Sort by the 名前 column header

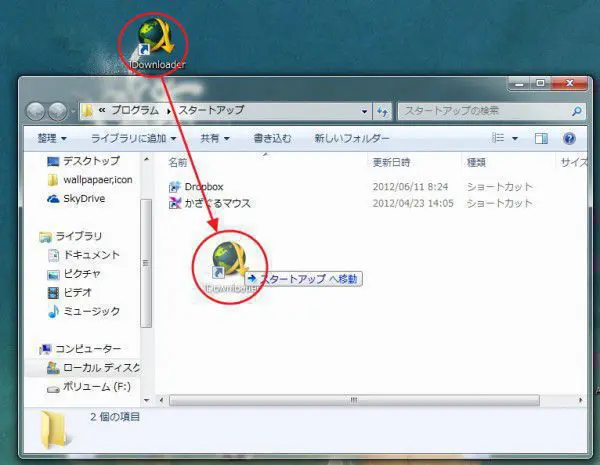[x=178, y=163]
